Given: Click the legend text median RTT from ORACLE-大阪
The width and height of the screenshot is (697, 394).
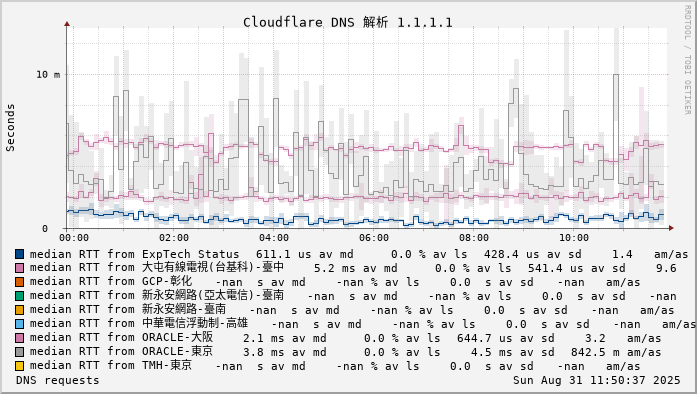Looking at the screenshot, I should tap(121, 337).
